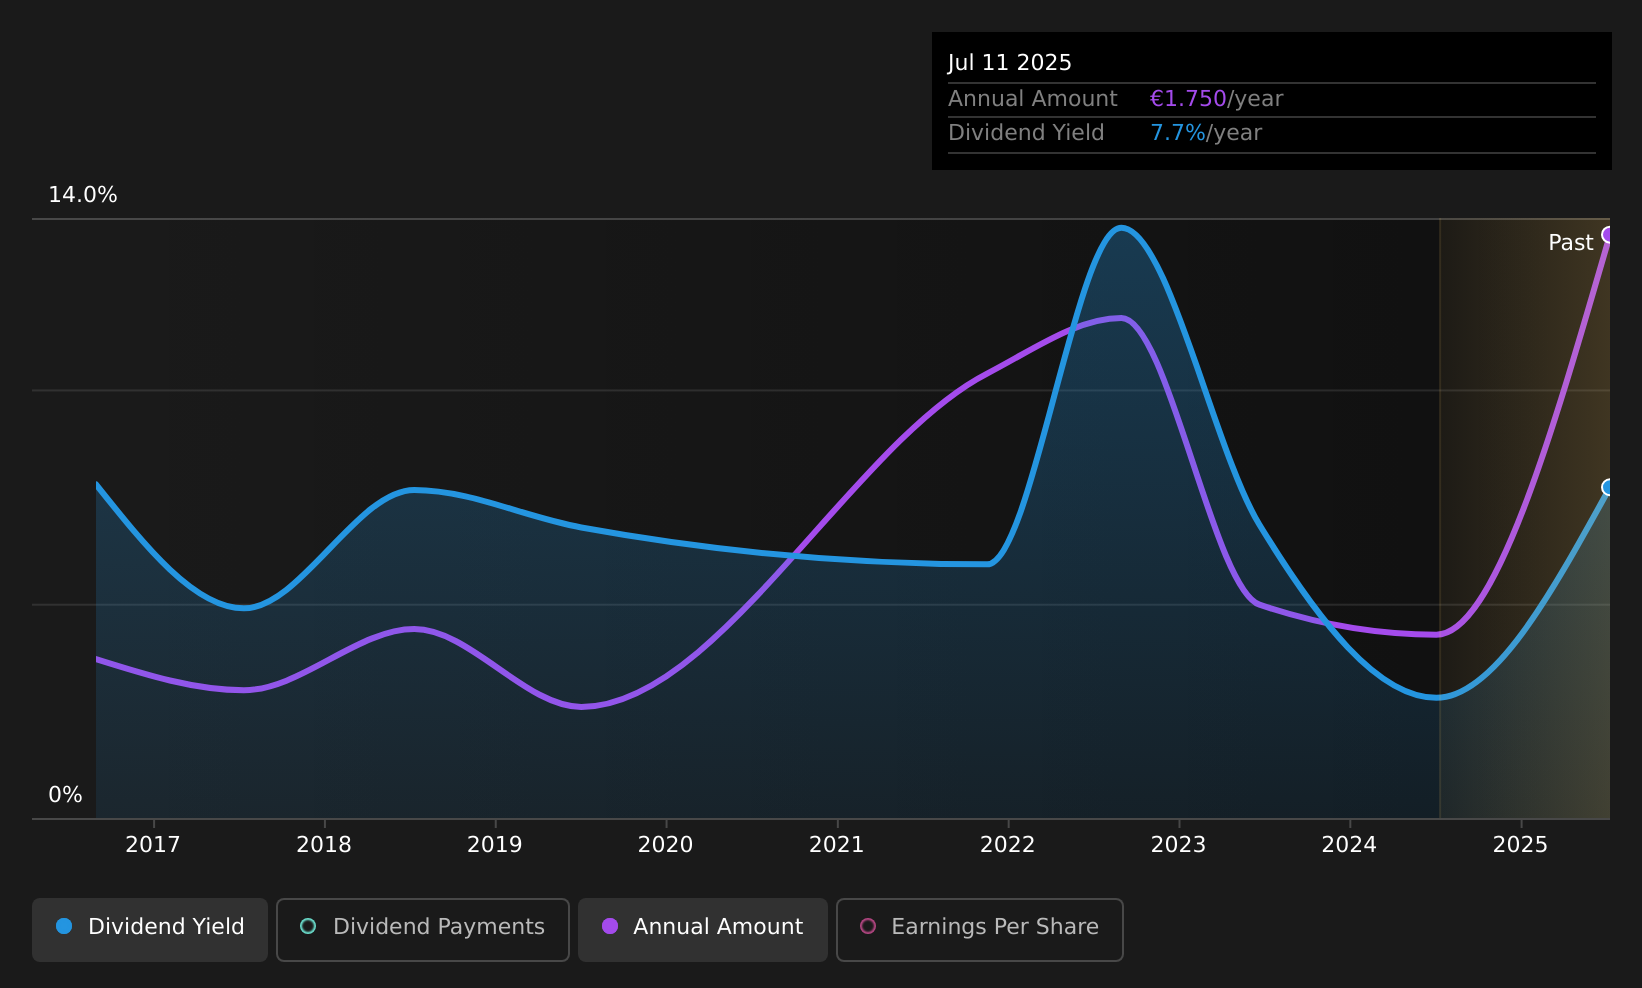Click the €1.750/year tooltip value

pyautogui.click(x=1216, y=99)
